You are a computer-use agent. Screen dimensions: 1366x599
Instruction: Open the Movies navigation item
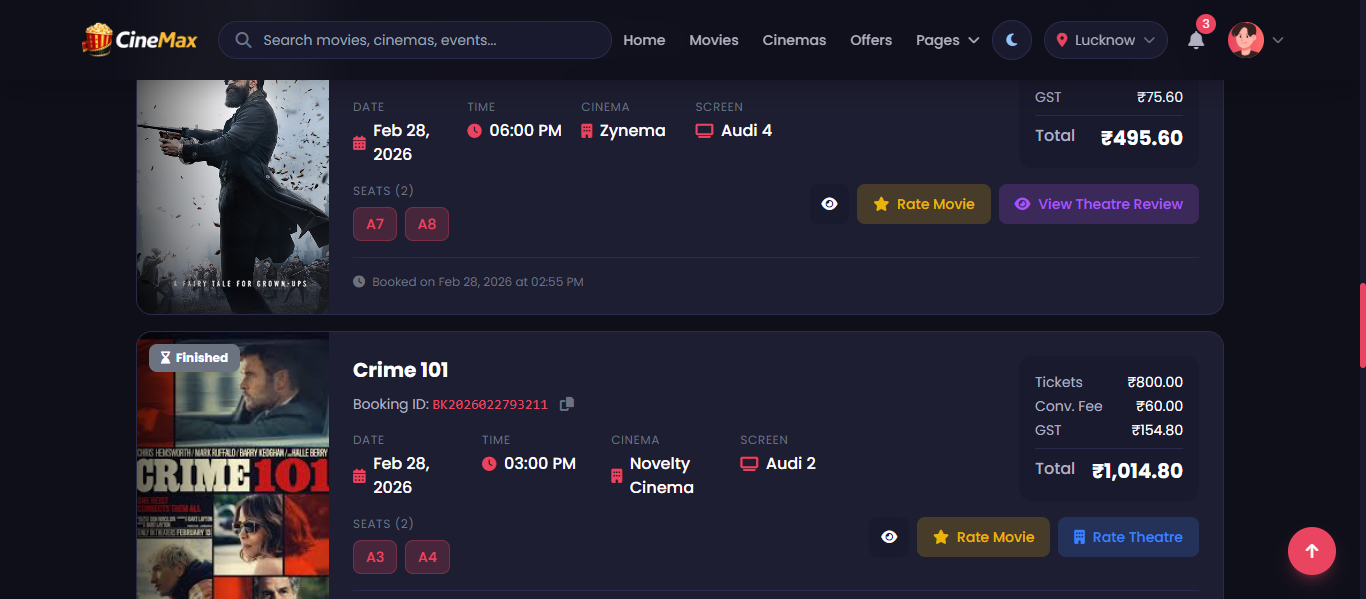[713, 40]
